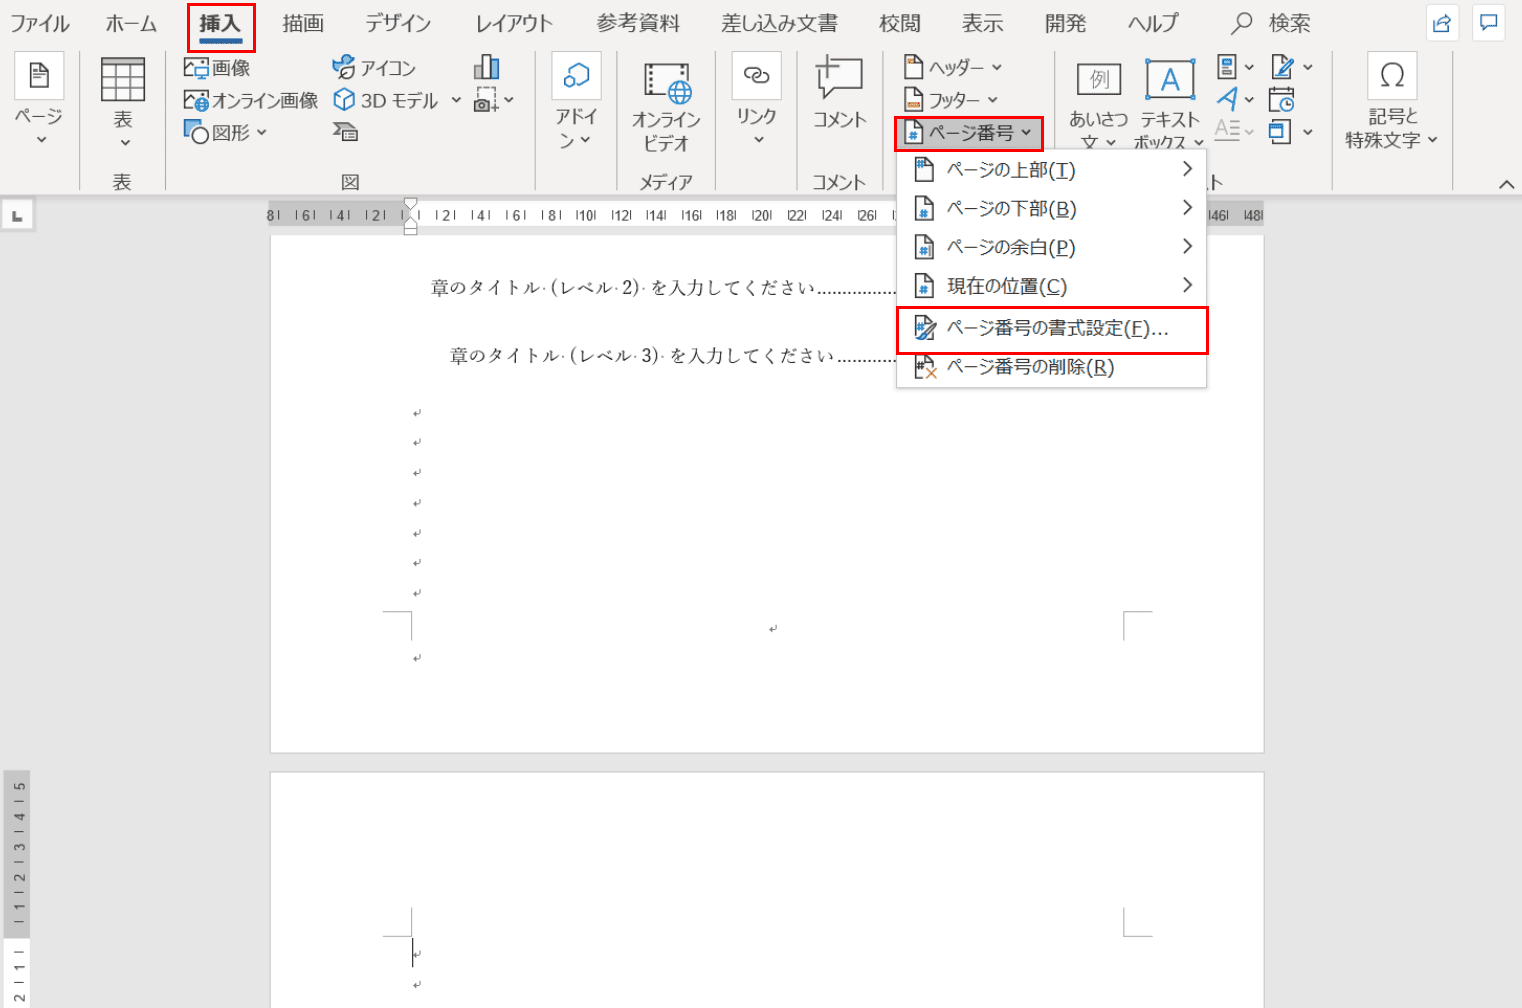
Task: Expand the ページの余白(P) submenu arrow
Action: (x=1187, y=246)
